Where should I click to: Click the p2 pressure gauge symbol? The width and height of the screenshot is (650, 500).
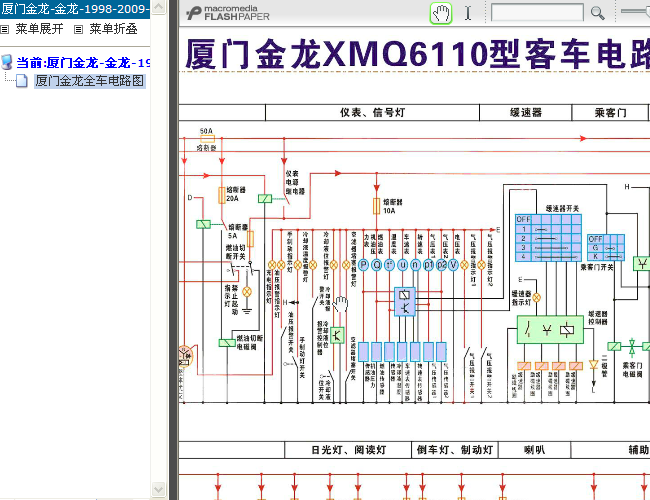pos(441,265)
